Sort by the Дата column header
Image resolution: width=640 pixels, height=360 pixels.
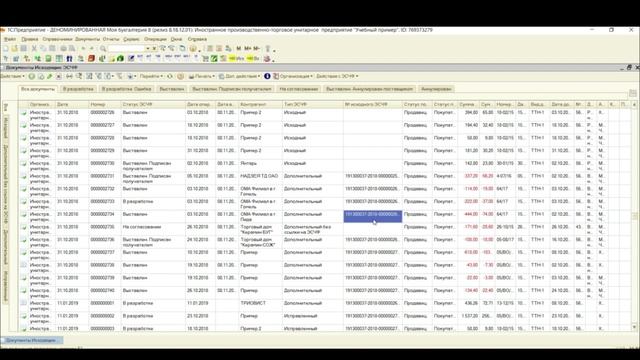click(72, 104)
